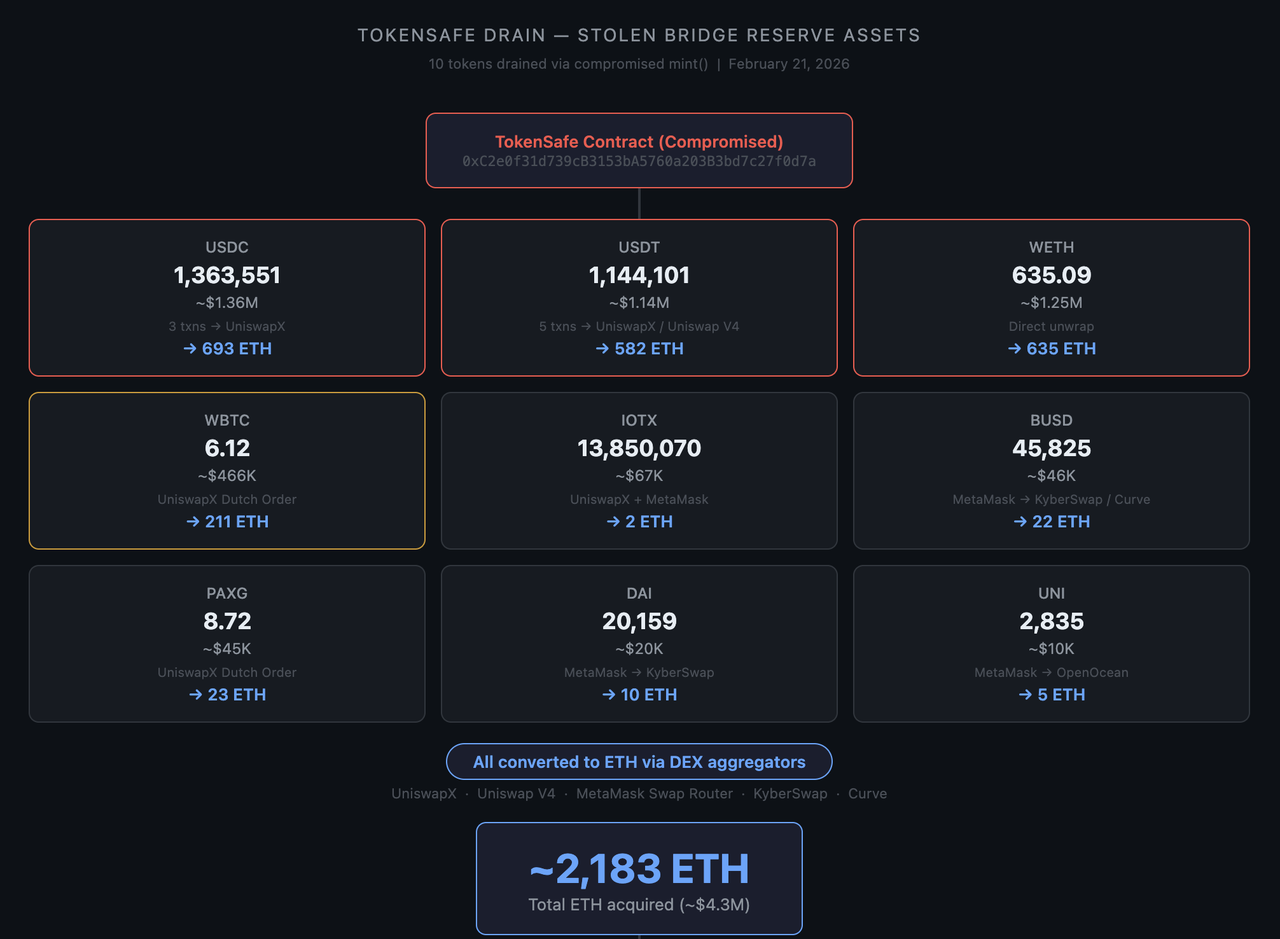Click the February 21, 2026 date text
The height and width of the screenshot is (939, 1280).
pyautogui.click(x=789, y=64)
